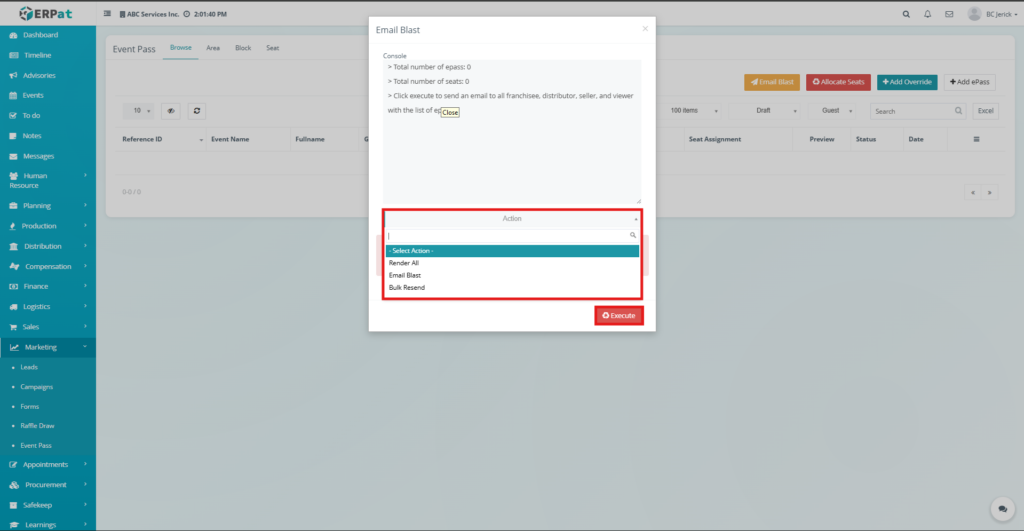Click the Allocate Seats button
1024x531 pixels.
pyautogui.click(x=838, y=81)
